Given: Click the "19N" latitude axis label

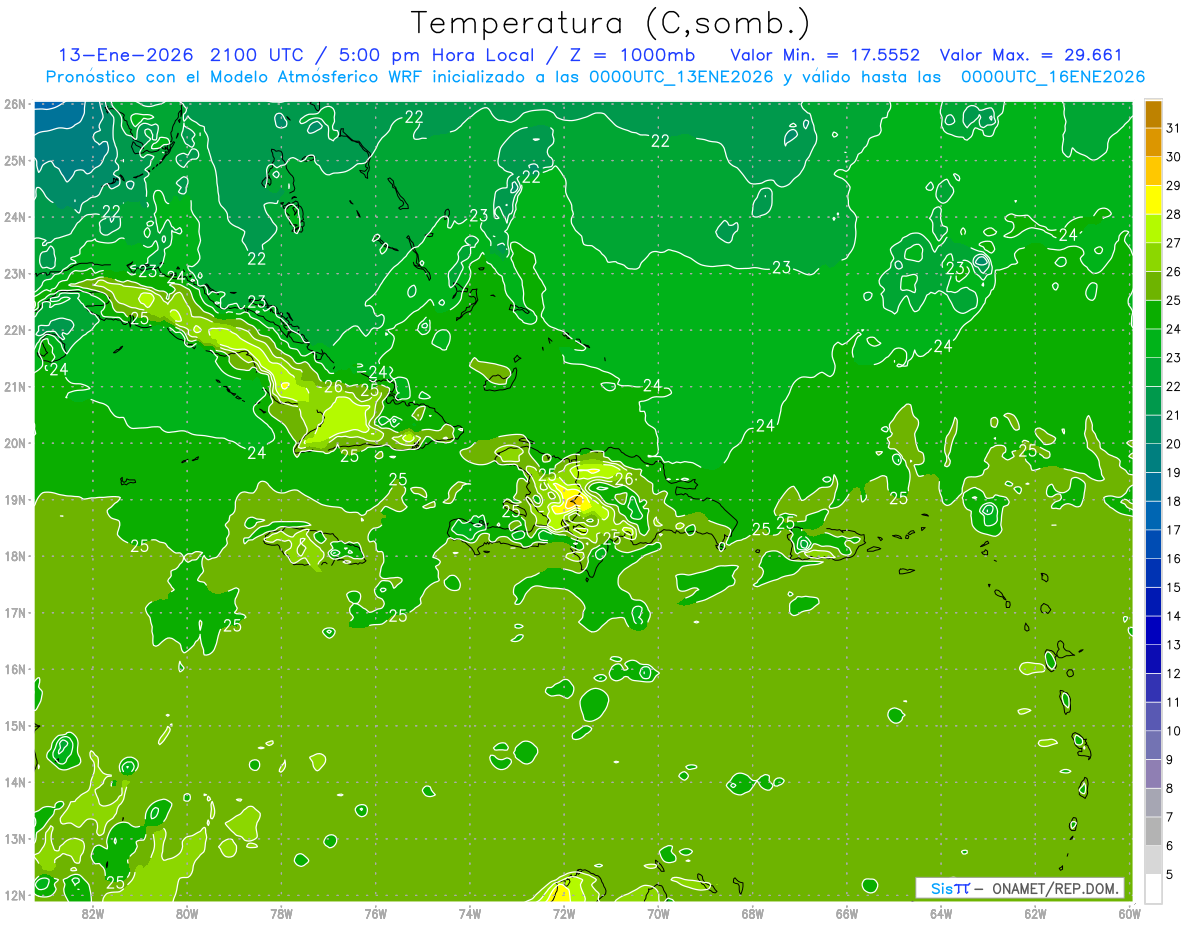Looking at the screenshot, I should (15, 499).
